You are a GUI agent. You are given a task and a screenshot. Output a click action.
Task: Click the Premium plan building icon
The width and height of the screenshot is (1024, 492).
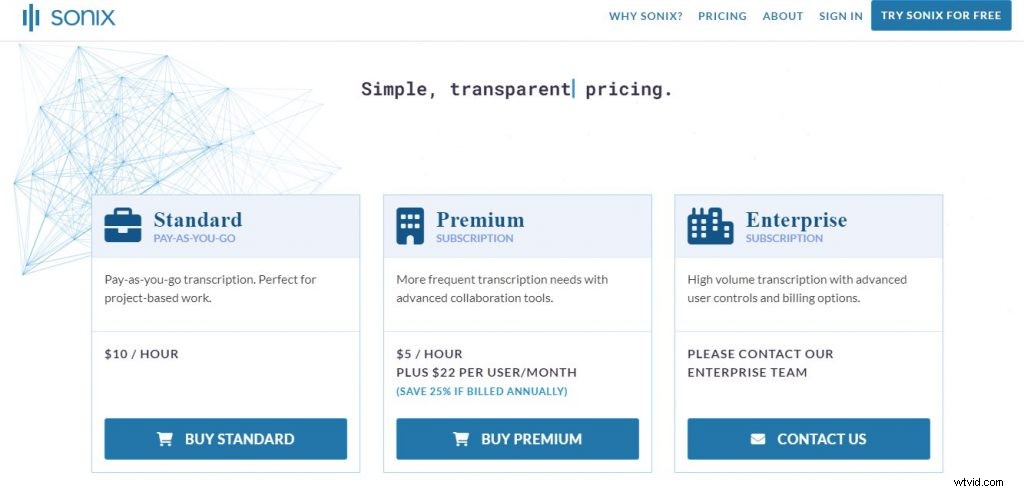click(x=410, y=226)
